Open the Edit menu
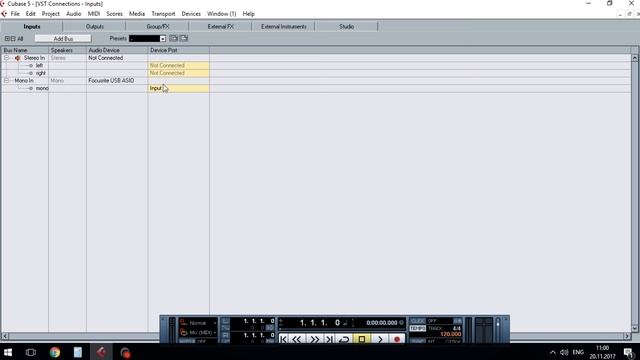The height and width of the screenshot is (360, 640). (x=31, y=14)
